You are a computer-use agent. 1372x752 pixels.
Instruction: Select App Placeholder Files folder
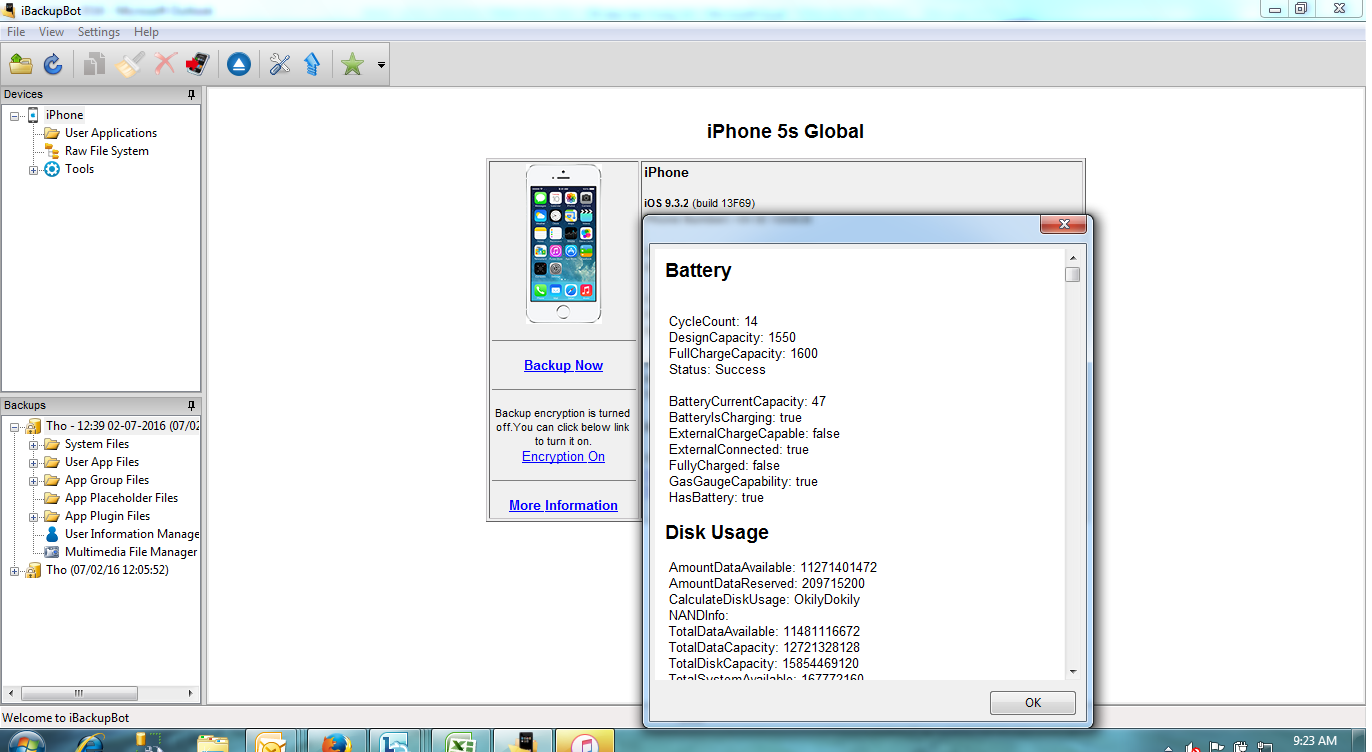(x=121, y=498)
